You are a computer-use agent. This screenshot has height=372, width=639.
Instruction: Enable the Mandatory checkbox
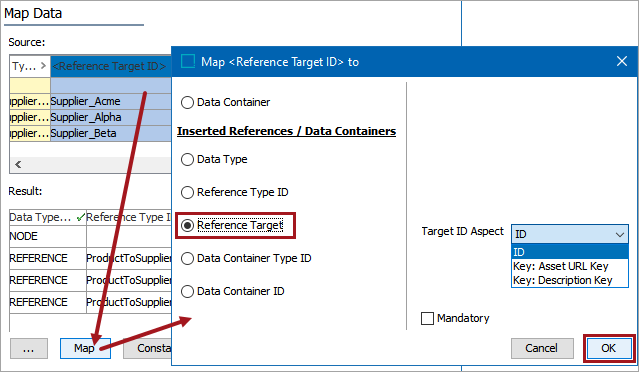pos(427,318)
